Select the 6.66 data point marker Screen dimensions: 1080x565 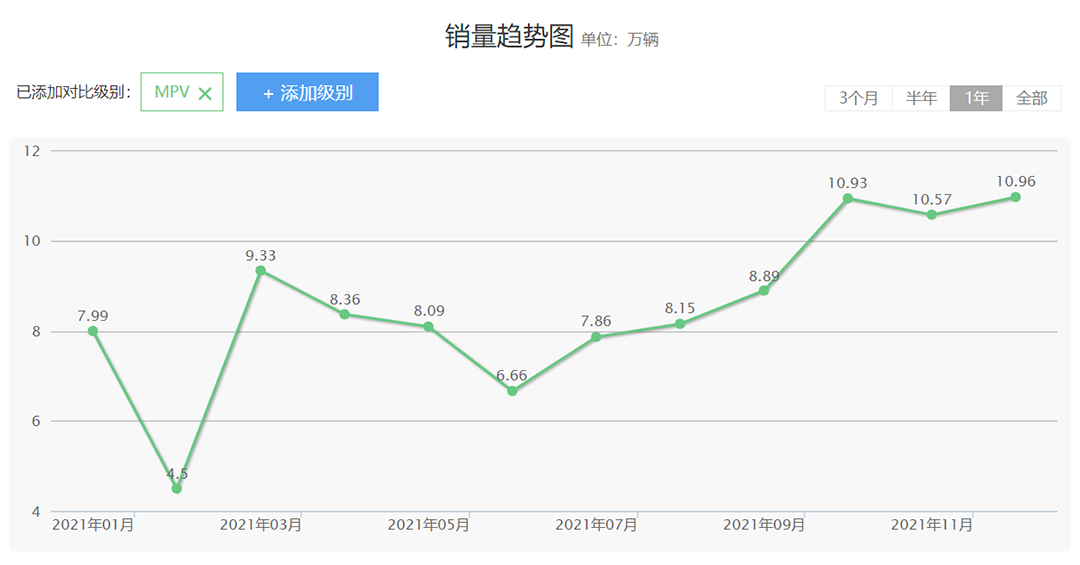click(x=512, y=391)
